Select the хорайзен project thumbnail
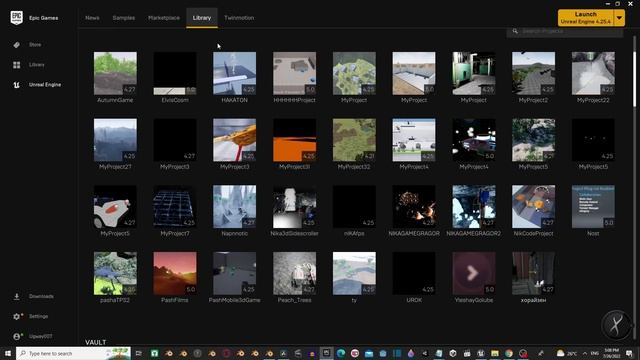This screenshot has width=640, height=360. [533, 273]
